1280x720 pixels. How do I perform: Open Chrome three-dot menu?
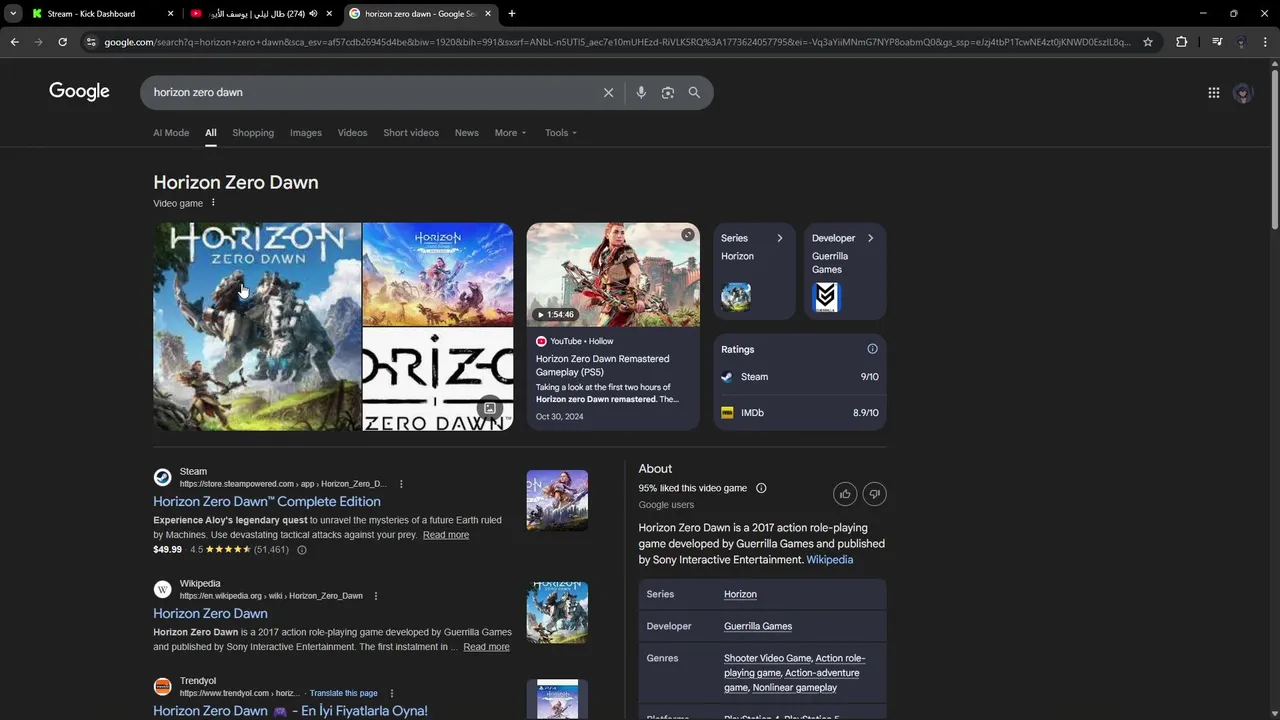pos(1265,42)
